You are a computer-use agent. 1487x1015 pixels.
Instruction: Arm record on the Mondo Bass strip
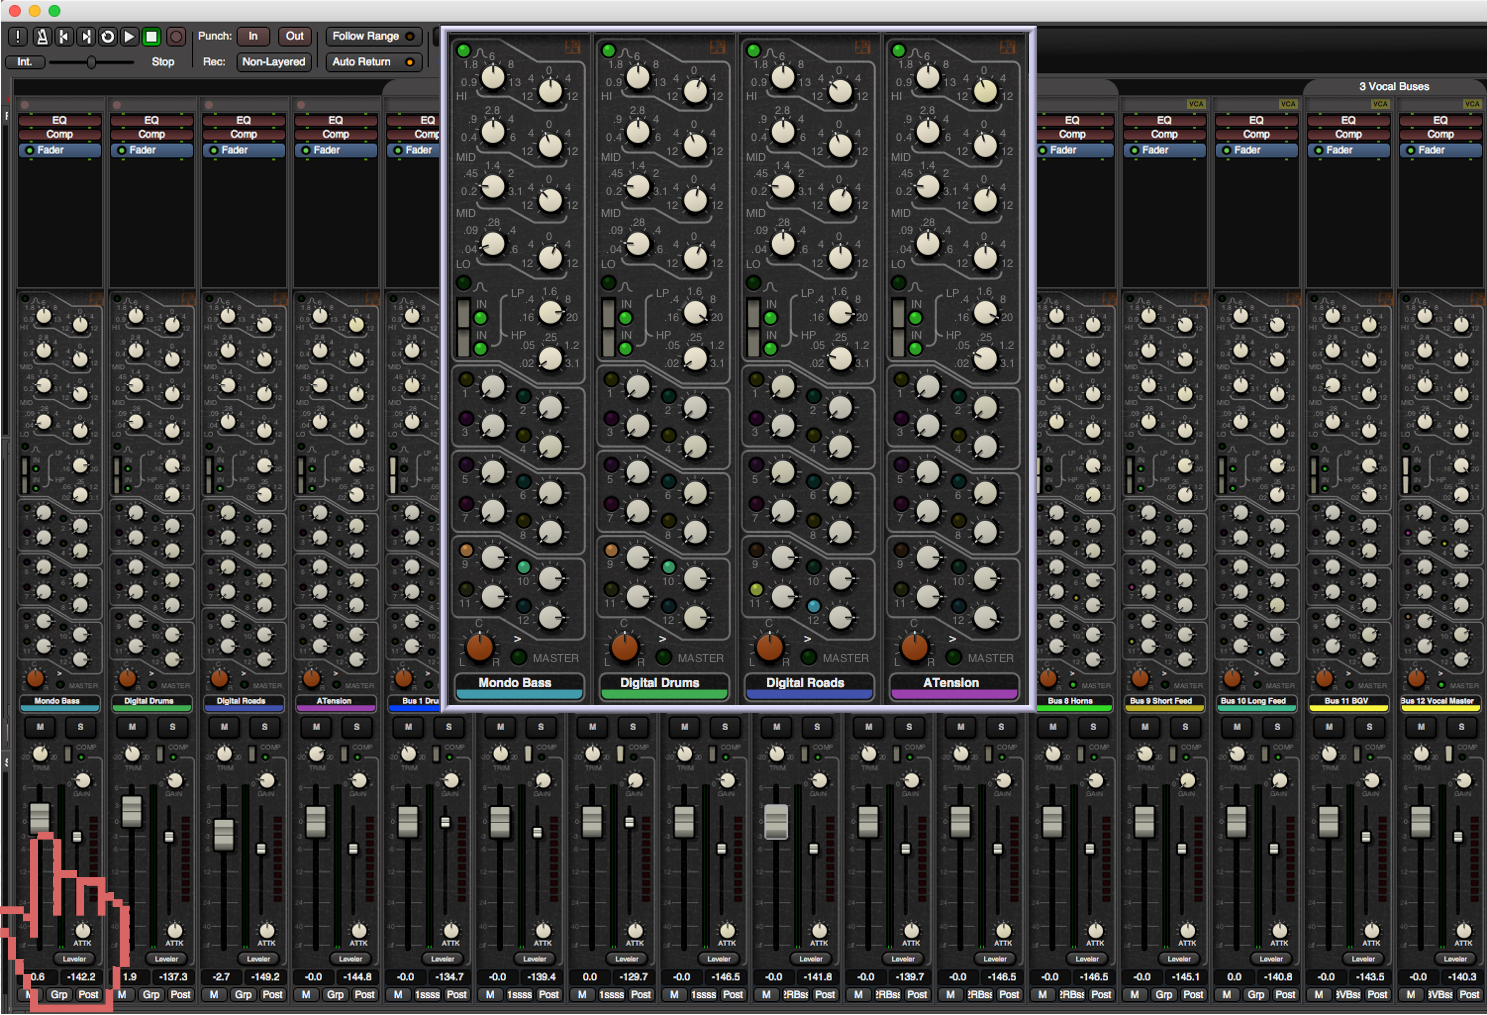tap(25, 104)
